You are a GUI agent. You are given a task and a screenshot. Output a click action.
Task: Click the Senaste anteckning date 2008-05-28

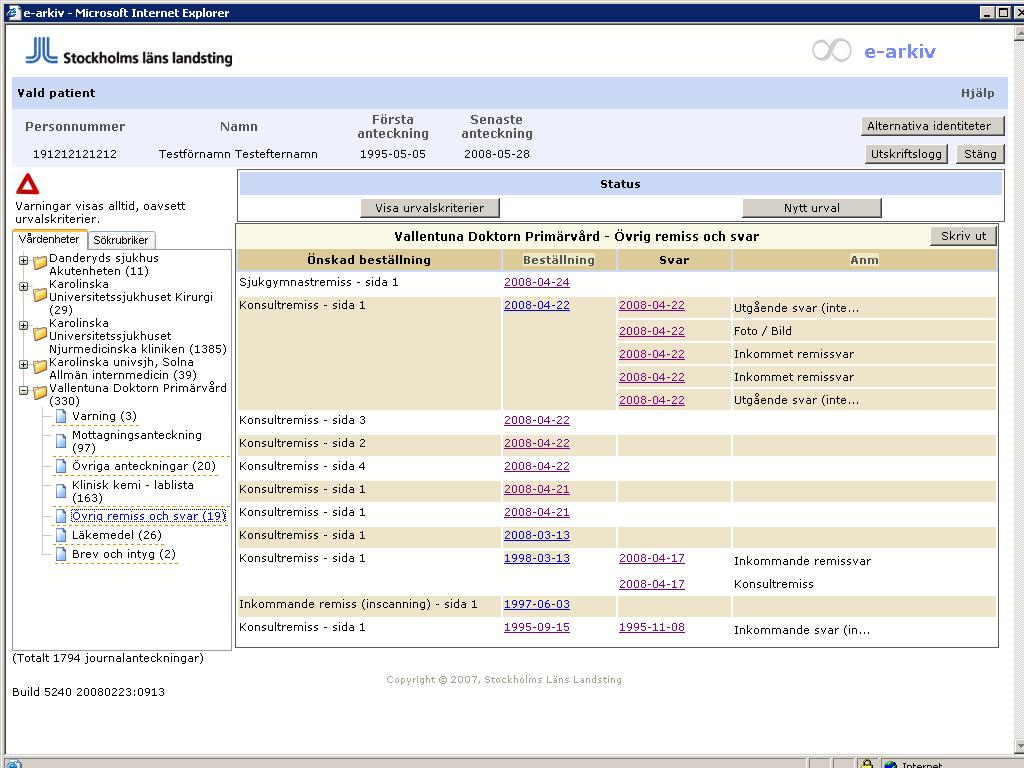coord(497,154)
